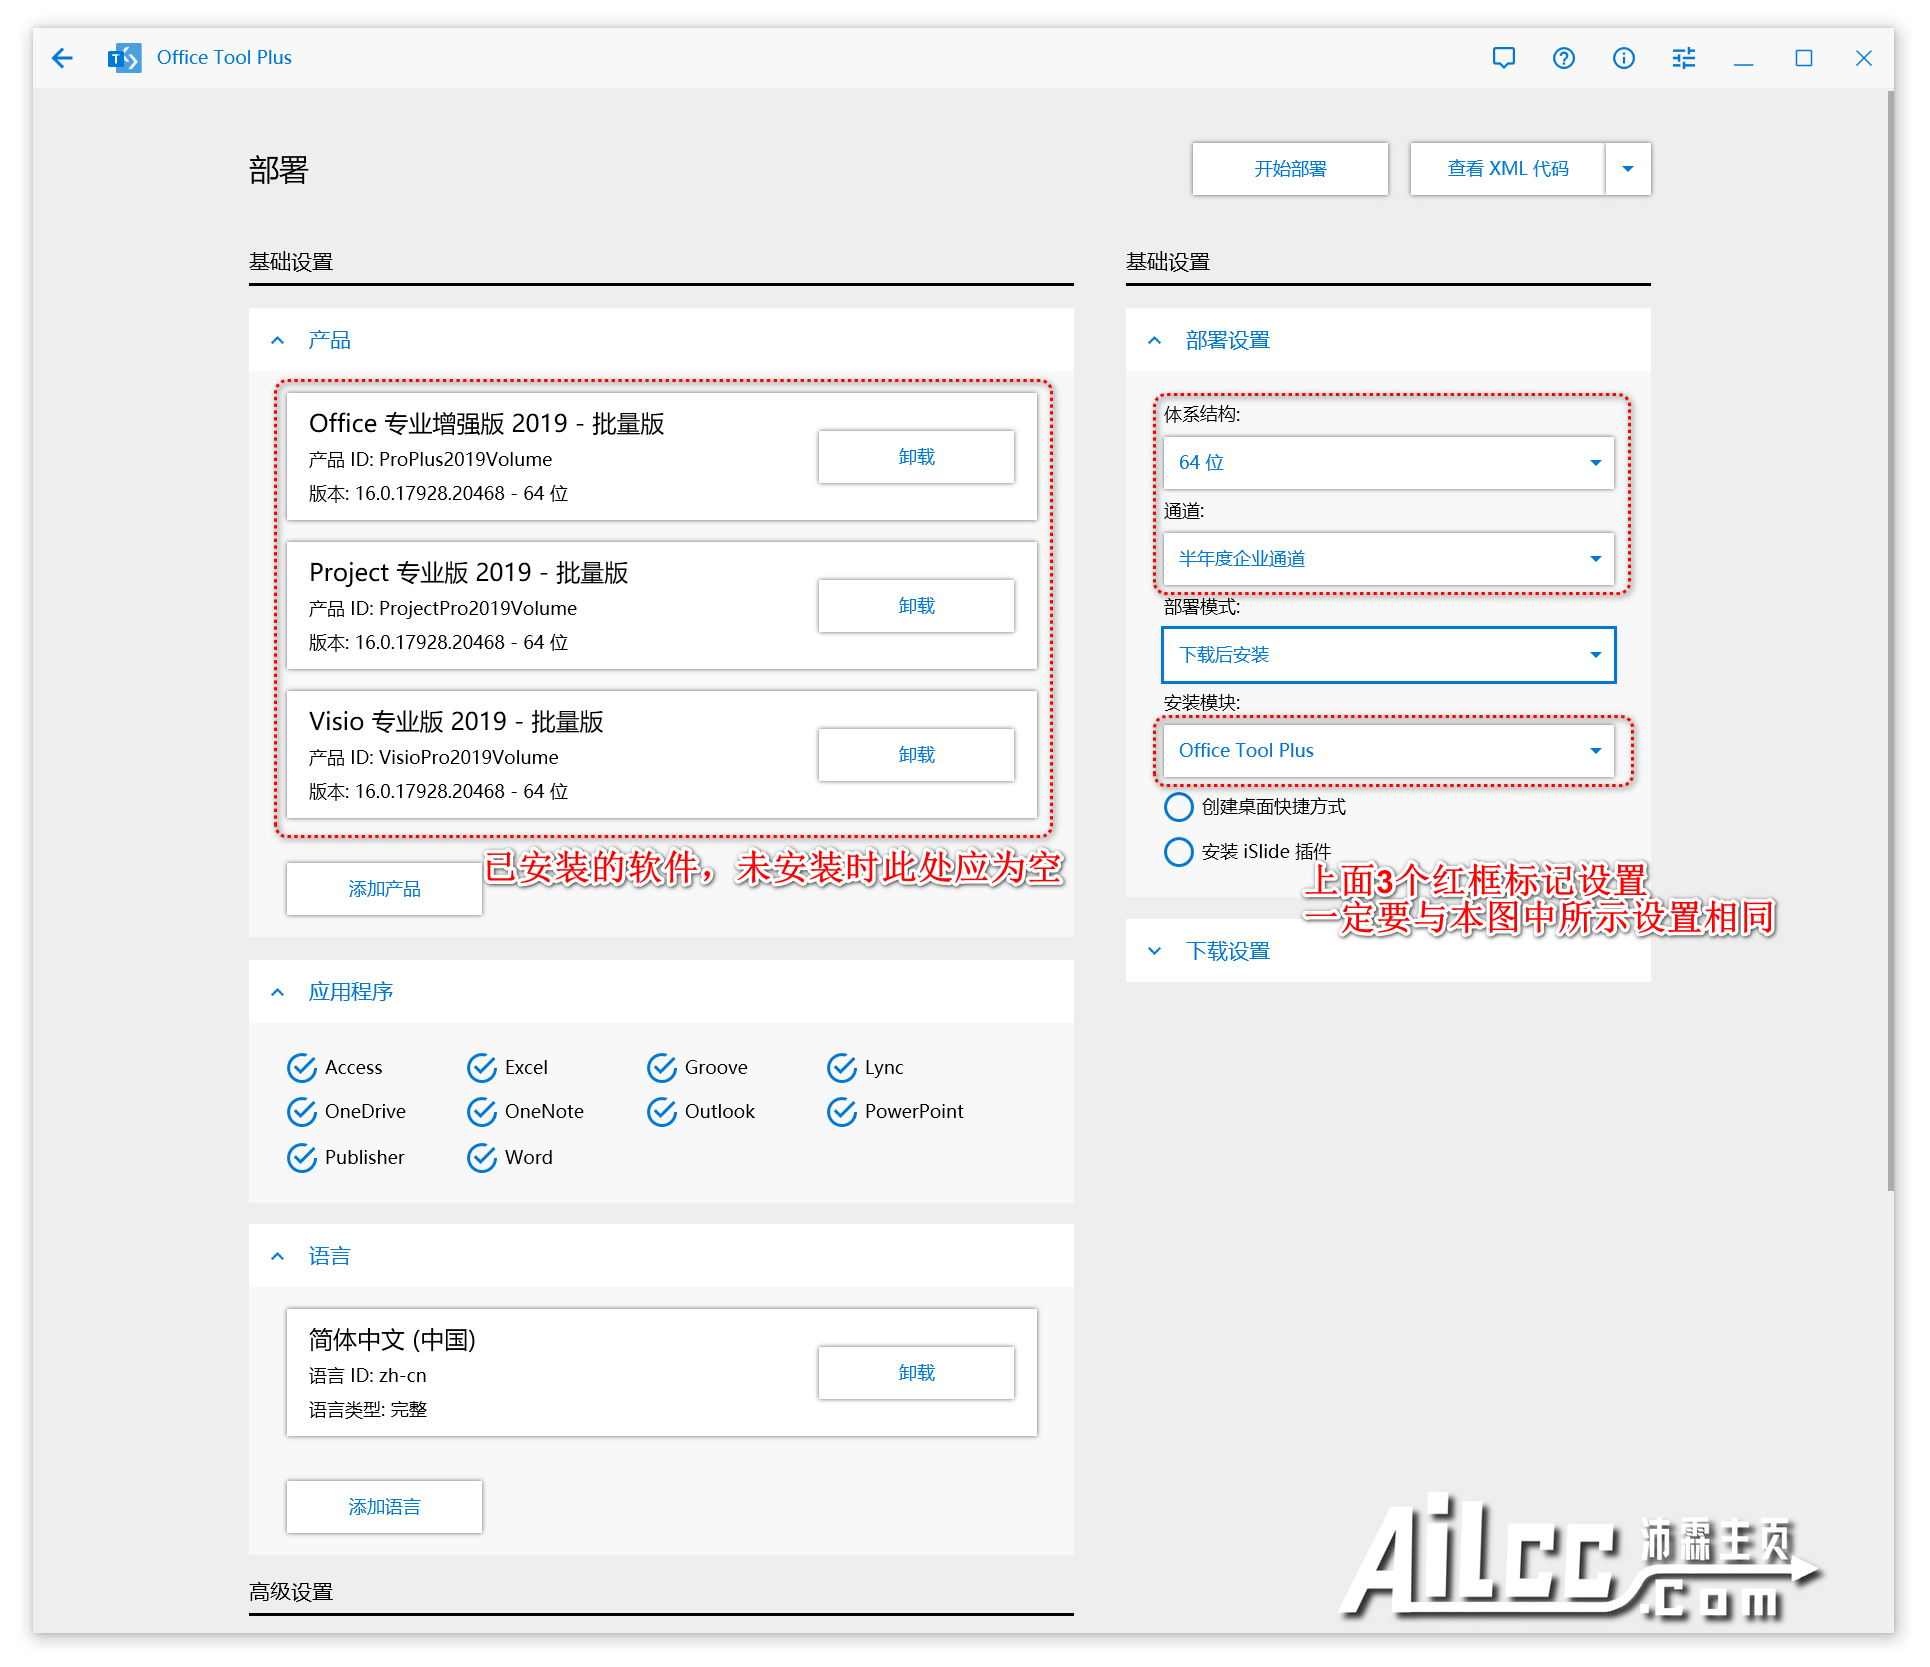Viewport: 1930px width, 1667px height.
Task: Click the Office Tool Plus logo icon
Action: click(x=124, y=58)
